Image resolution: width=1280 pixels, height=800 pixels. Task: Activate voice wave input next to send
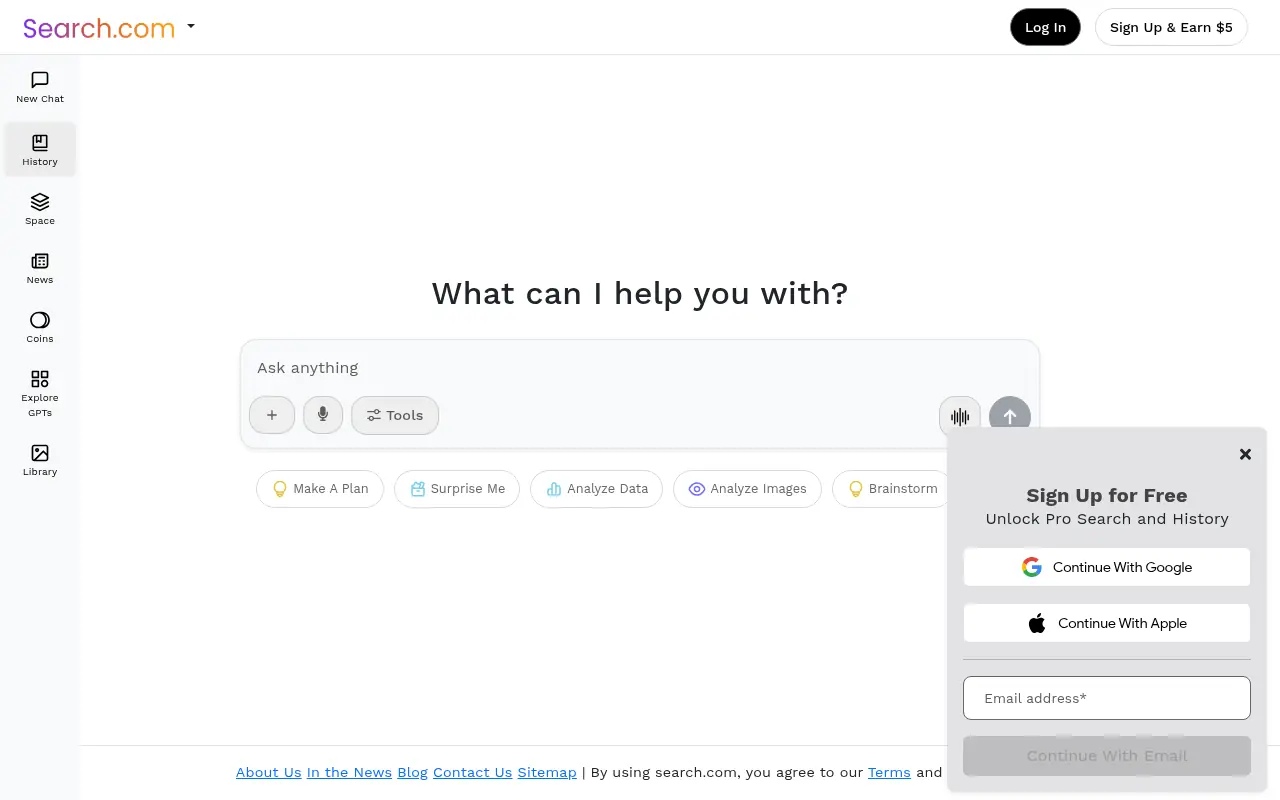point(959,415)
